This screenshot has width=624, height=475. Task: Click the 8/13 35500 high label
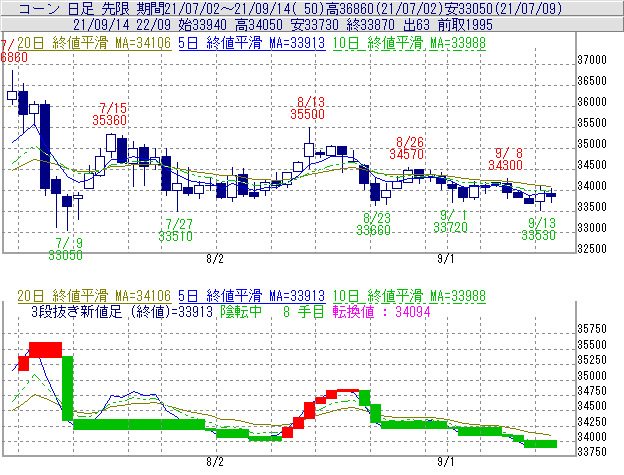coord(307,108)
